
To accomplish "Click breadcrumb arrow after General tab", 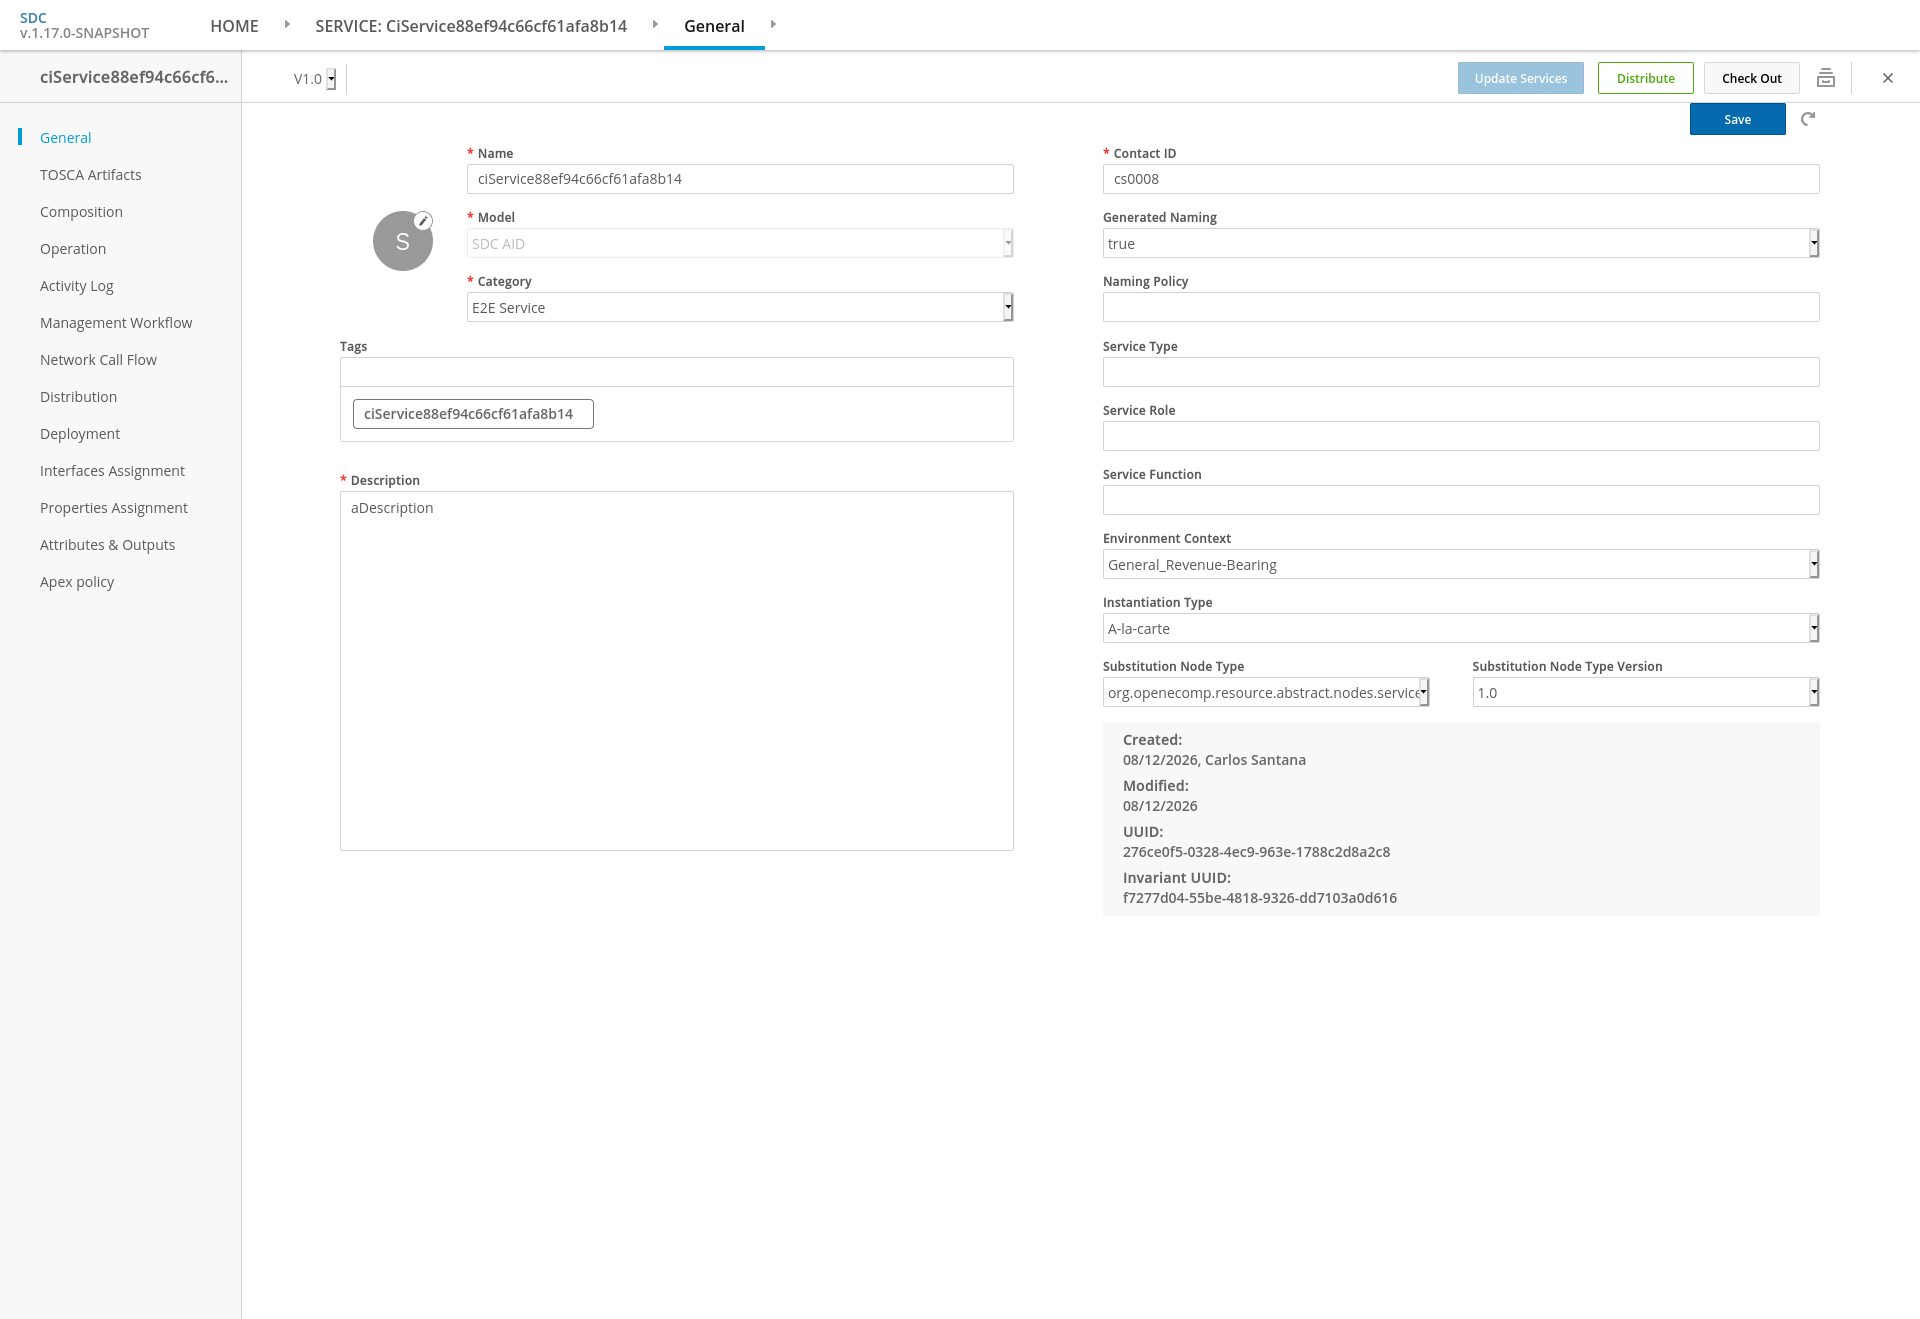I will tap(773, 24).
